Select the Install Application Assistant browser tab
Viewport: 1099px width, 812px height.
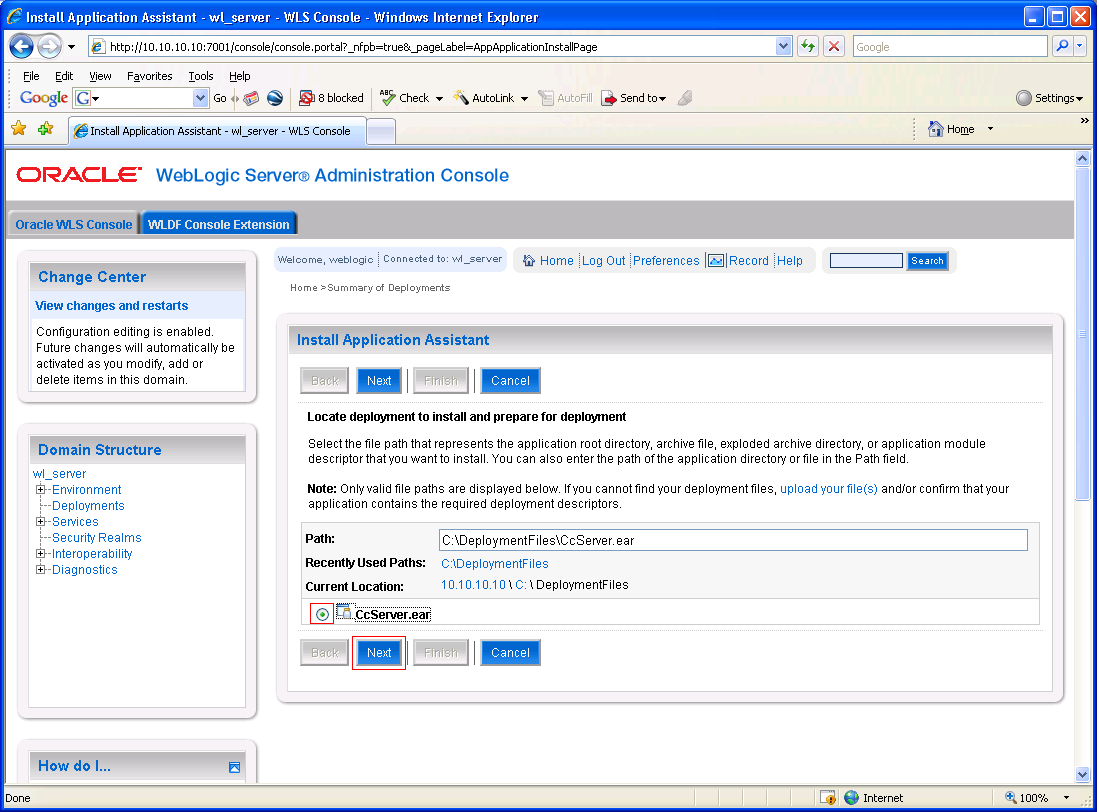(217, 131)
